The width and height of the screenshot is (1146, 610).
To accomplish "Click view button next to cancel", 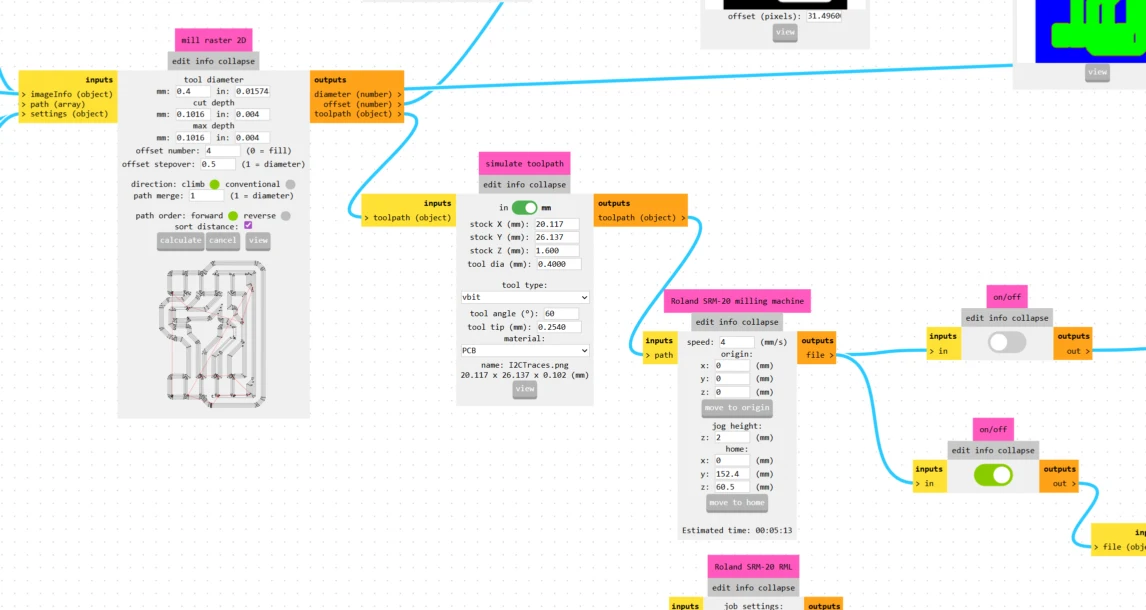I will pyautogui.click(x=258, y=240).
